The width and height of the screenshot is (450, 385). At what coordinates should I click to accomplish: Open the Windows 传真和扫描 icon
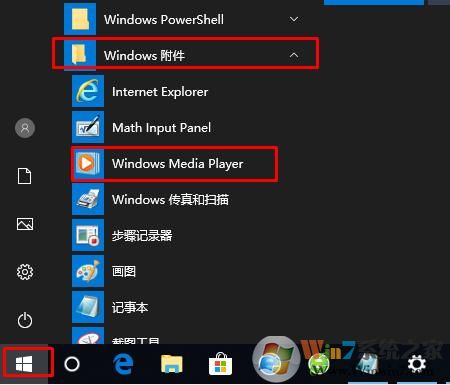(88, 199)
